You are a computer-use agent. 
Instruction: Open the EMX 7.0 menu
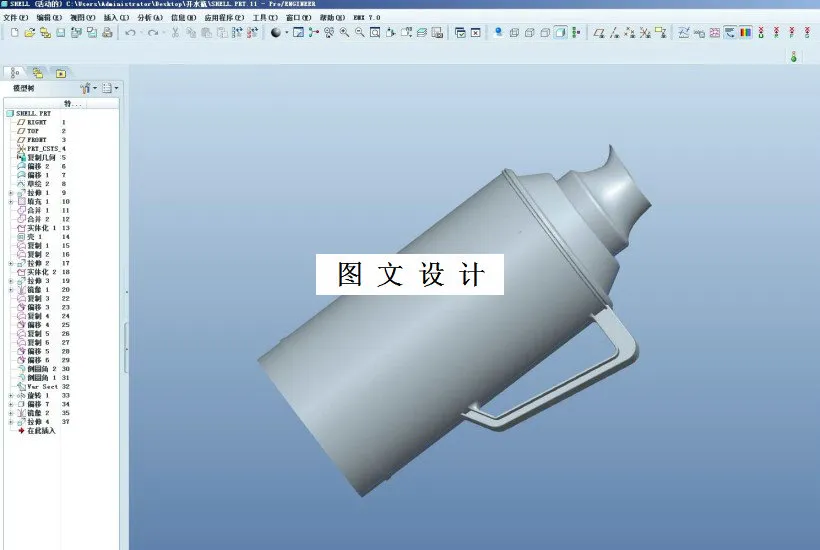[x=367, y=17]
